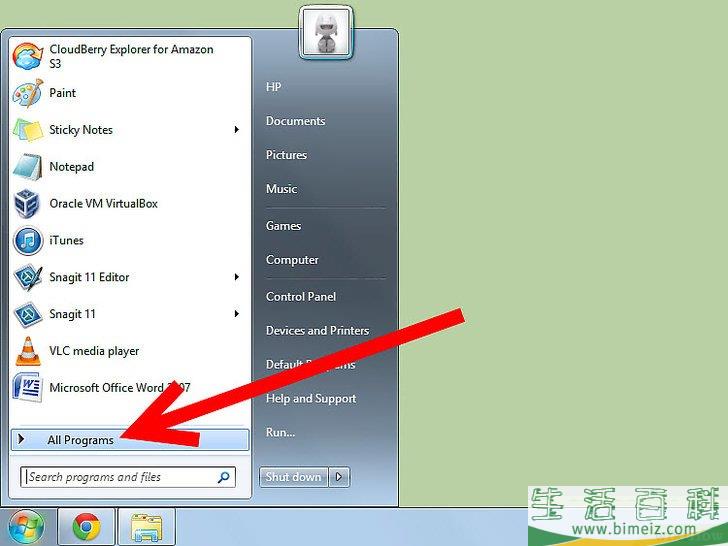
Task: Launch Microsoft Office Word 2007 icon
Action: click(28, 387)
